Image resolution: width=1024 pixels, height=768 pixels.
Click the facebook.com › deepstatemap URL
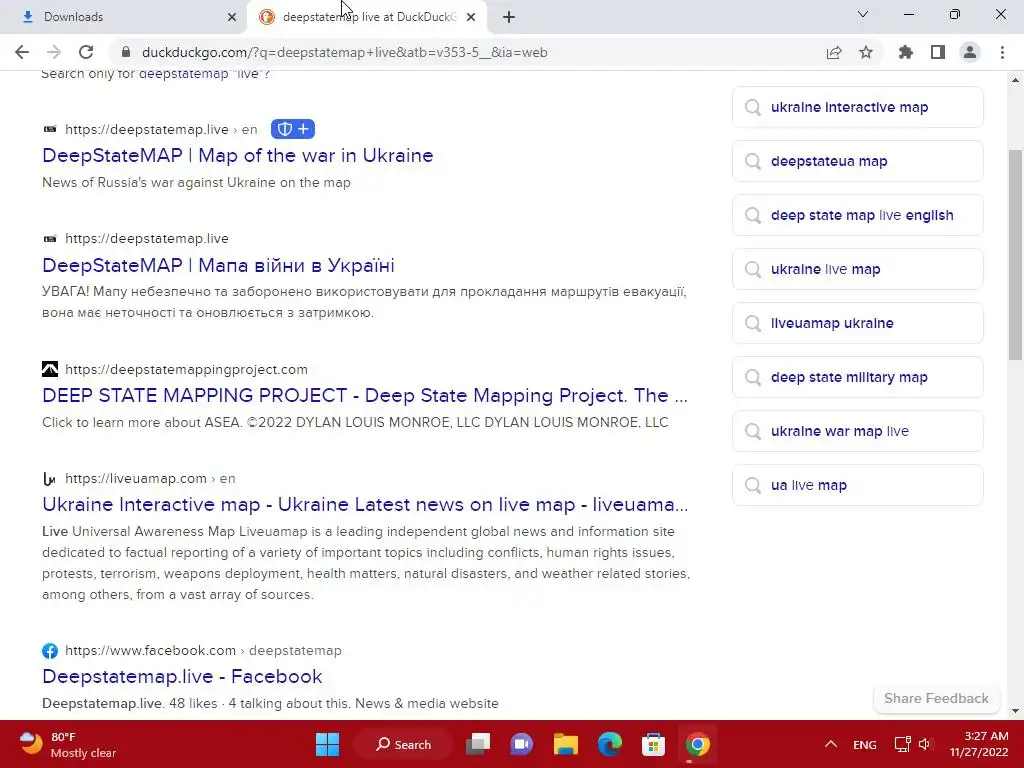coord(203,650)
